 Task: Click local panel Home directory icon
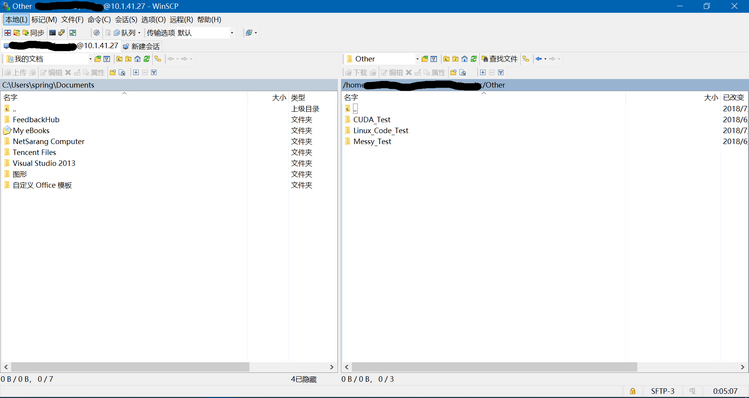pos(137,59)
